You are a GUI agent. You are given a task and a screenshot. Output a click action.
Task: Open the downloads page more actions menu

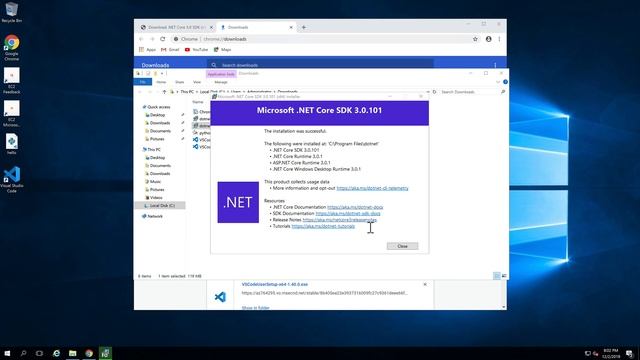[x=495, y=65]
